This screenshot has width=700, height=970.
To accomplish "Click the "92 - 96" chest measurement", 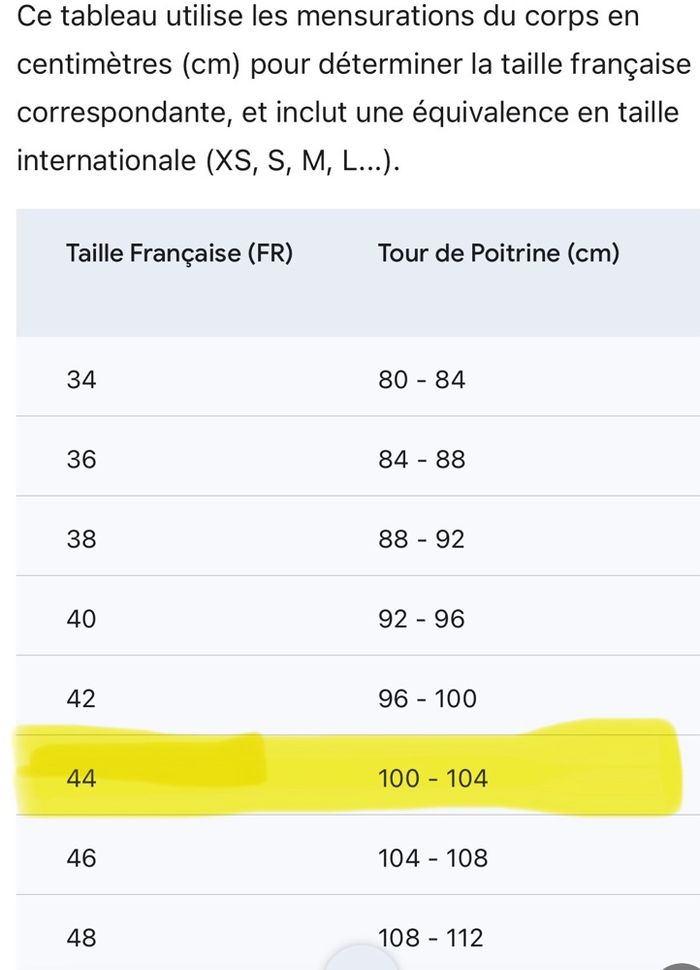I will click(x=421, y=620).
